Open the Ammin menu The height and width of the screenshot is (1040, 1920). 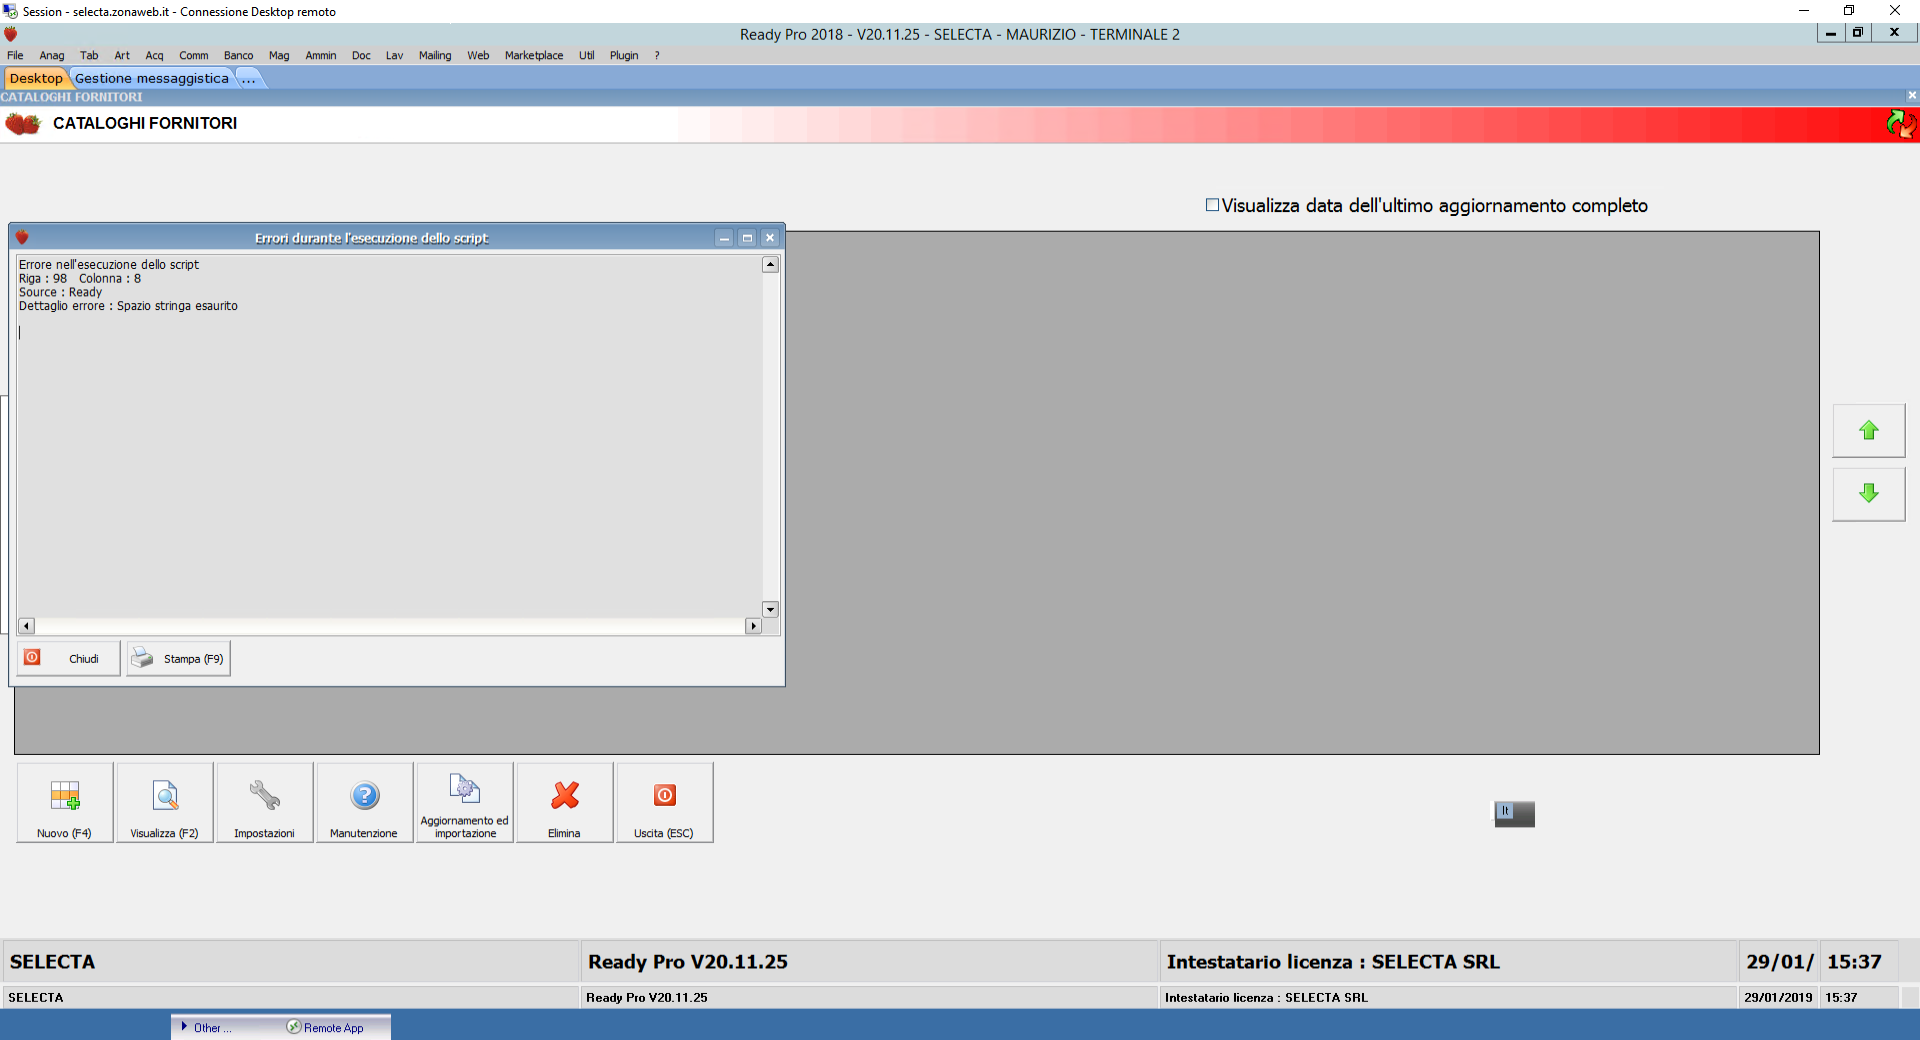click(x=321, y=55)
